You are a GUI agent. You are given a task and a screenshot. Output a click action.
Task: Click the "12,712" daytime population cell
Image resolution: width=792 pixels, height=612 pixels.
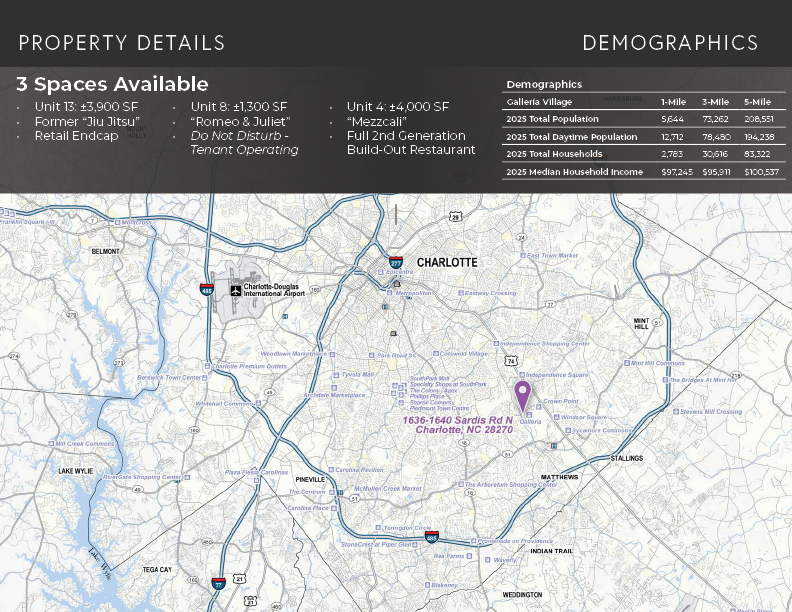click(x=672, y=137)
